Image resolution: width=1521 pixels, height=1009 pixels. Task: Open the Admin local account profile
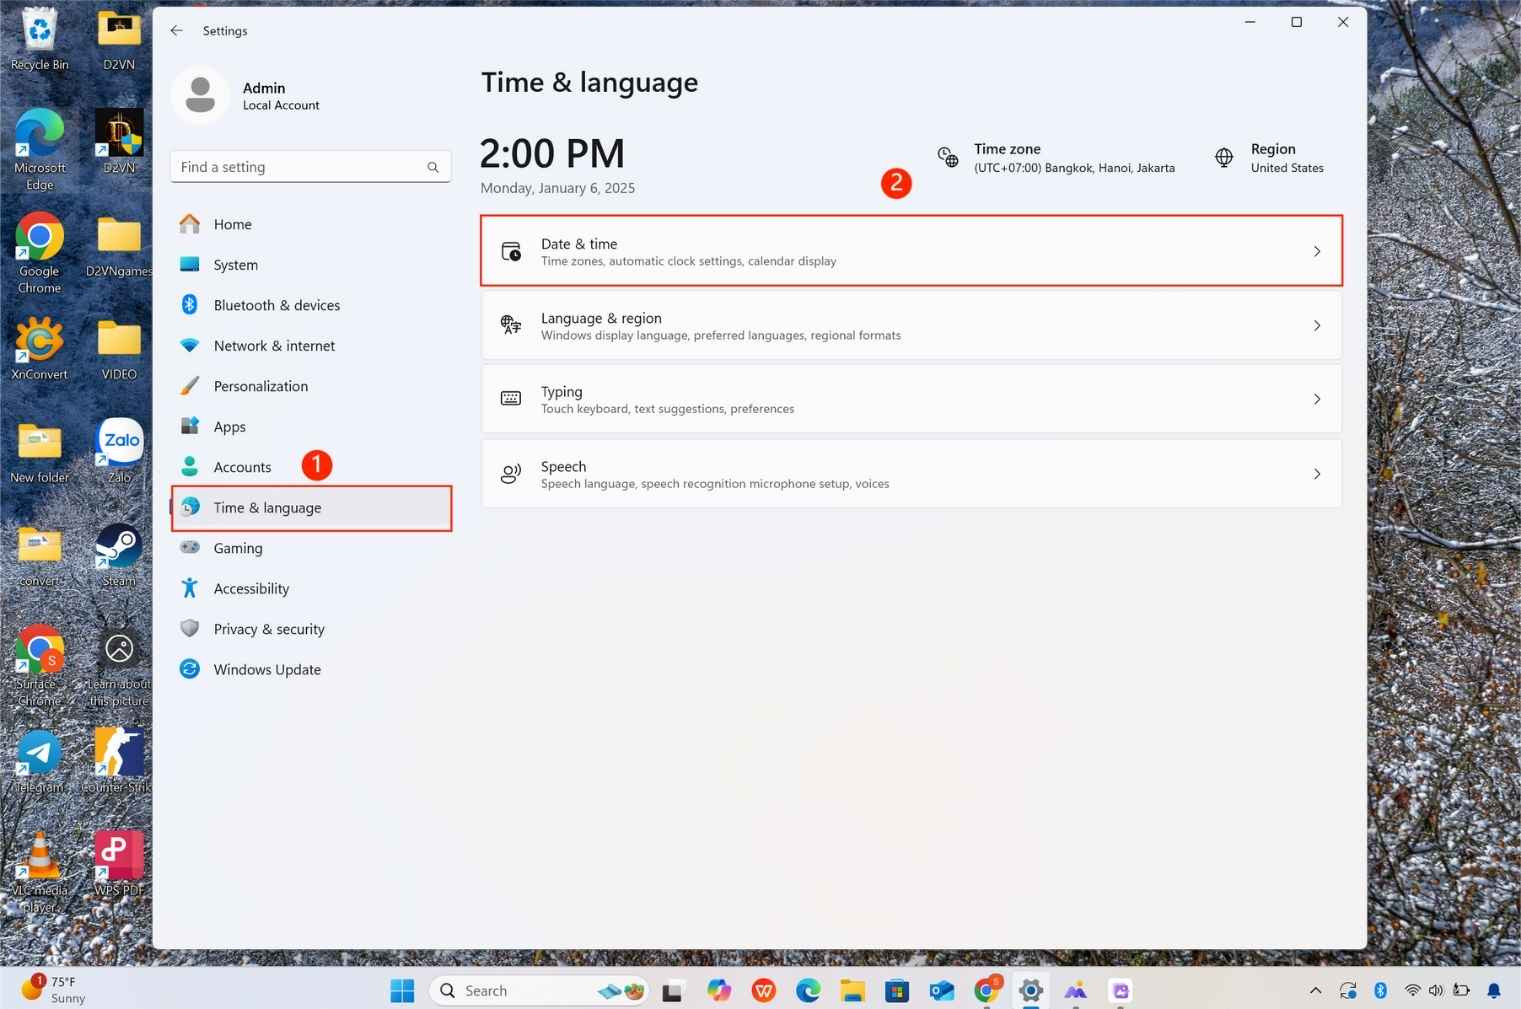(264, 95)
